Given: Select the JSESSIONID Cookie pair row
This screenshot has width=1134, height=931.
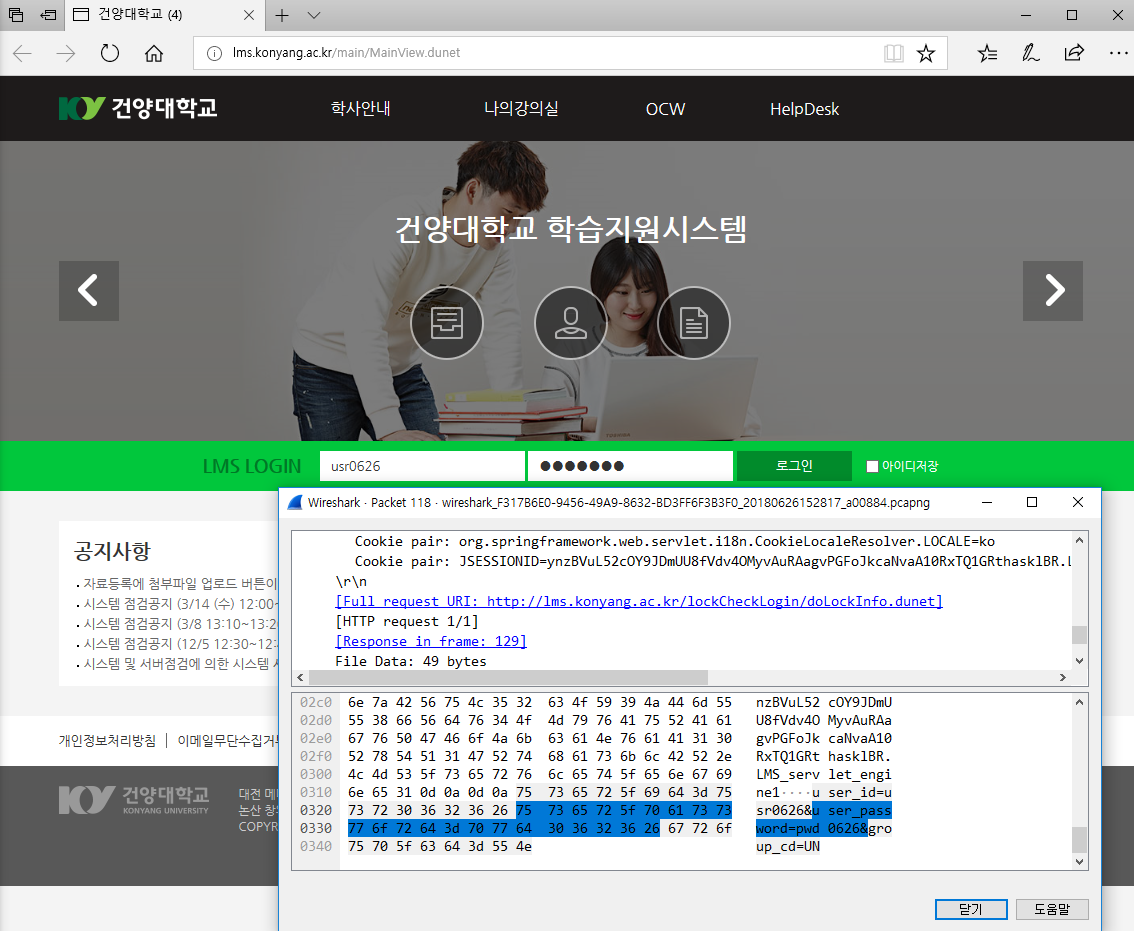Looking at the screenshot, I should pyautogui.click(x=712, y=561).
